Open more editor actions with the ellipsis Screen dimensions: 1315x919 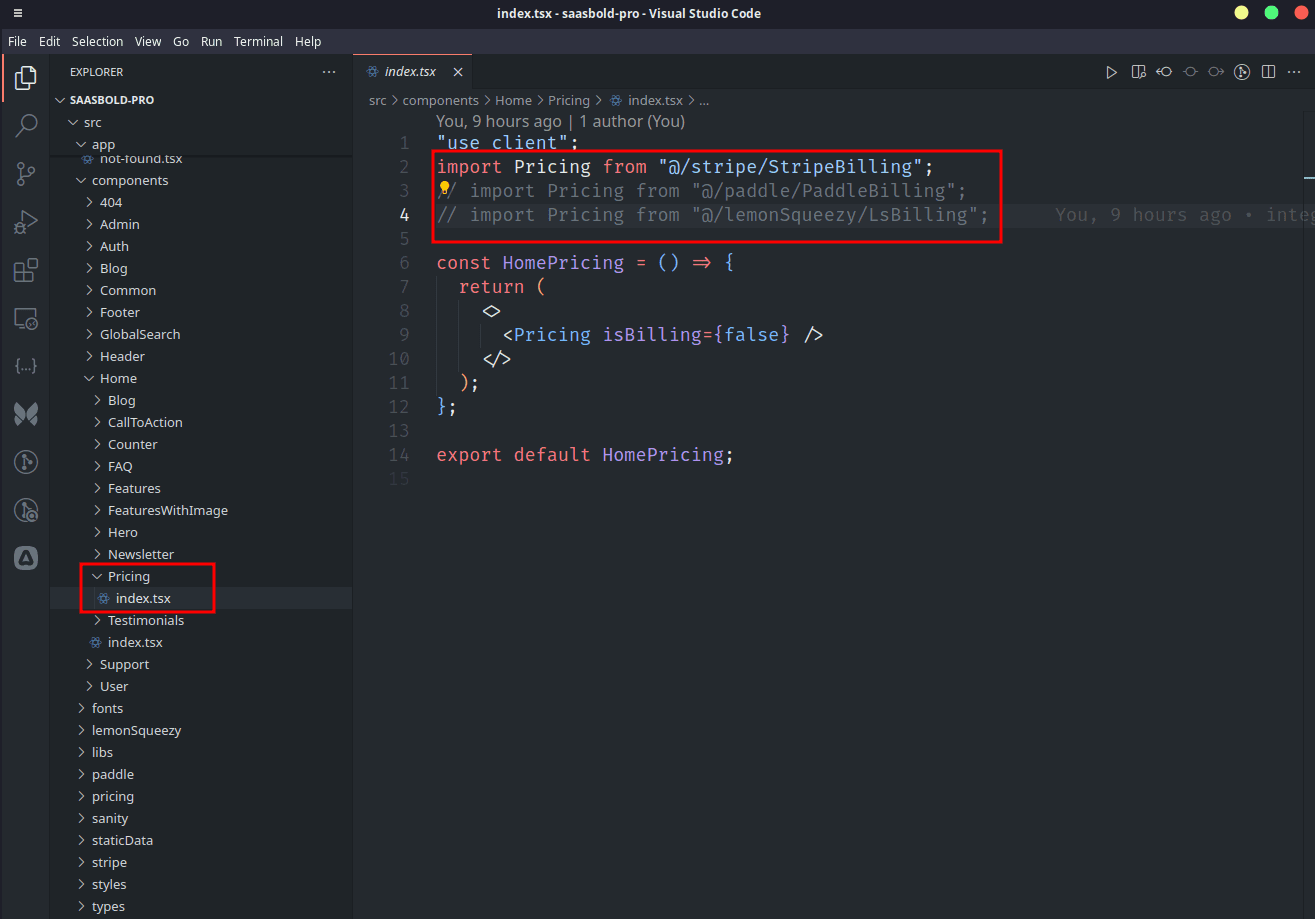pyautogui.click(x=1294, y=71)
